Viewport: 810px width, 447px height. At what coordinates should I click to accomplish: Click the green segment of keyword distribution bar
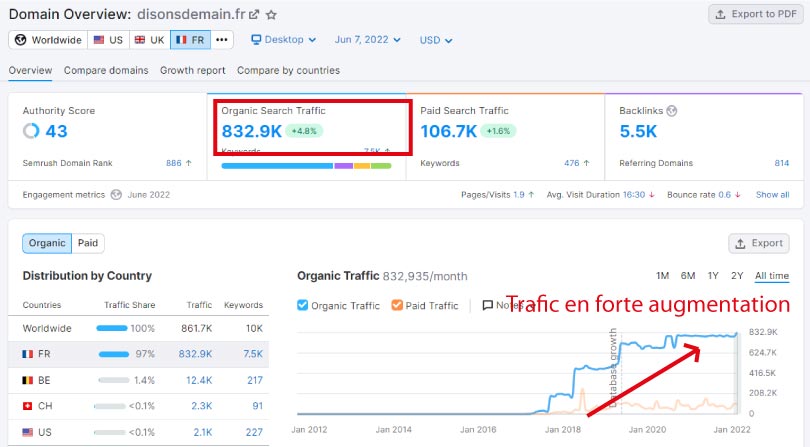click(x=381, y=166)
